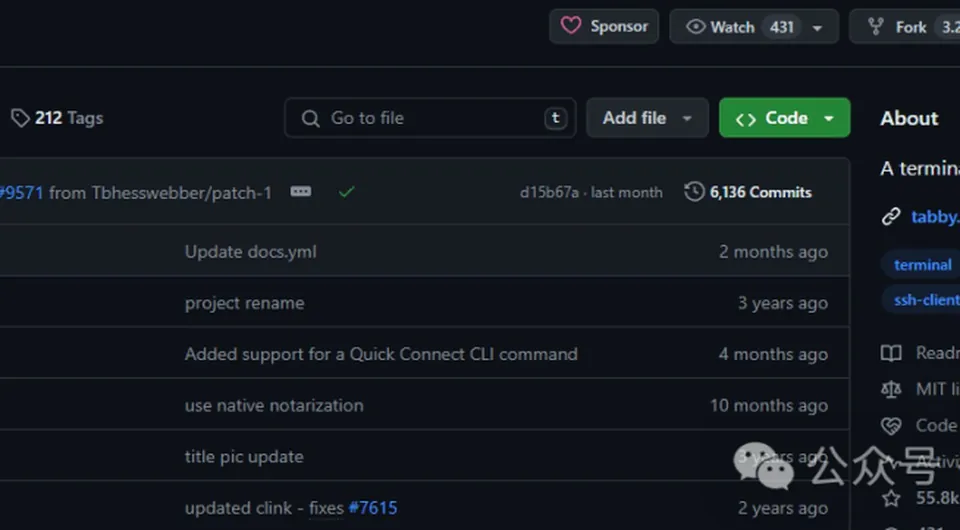The width and height of the screenshot is (960, 530).
Task: Open issue #7615 link
Action: (x=373, y=508)
